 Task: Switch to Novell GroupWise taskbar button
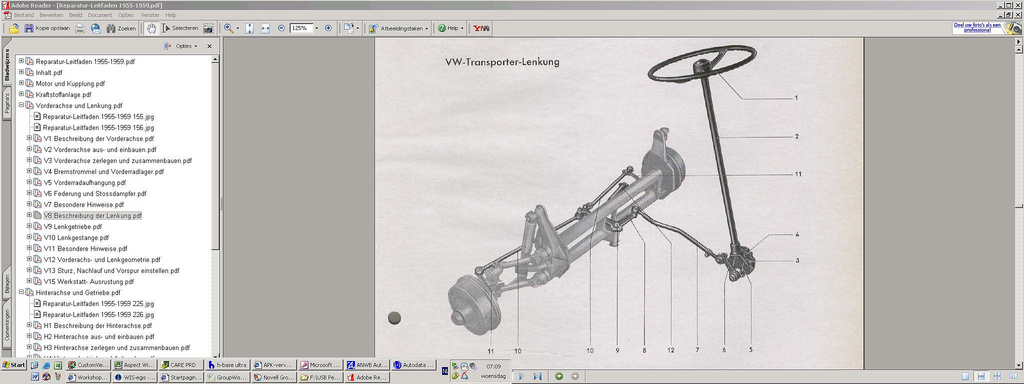tap(273, 377)
